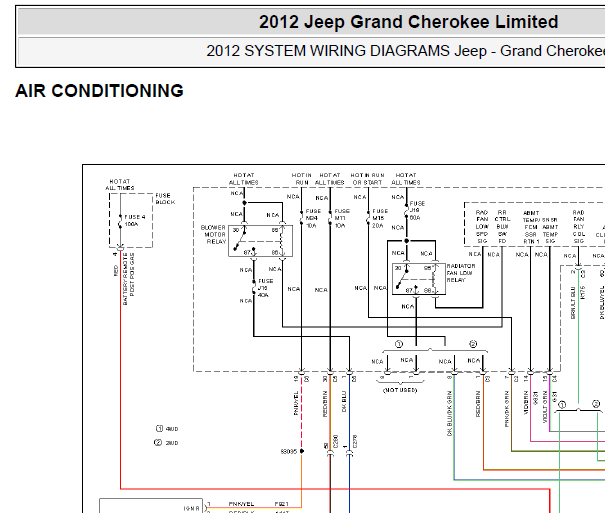The height and width of the screenshot is (513, 605).
Task: Select the "FUSE BLOCK" label
Action: pos(165,199)
